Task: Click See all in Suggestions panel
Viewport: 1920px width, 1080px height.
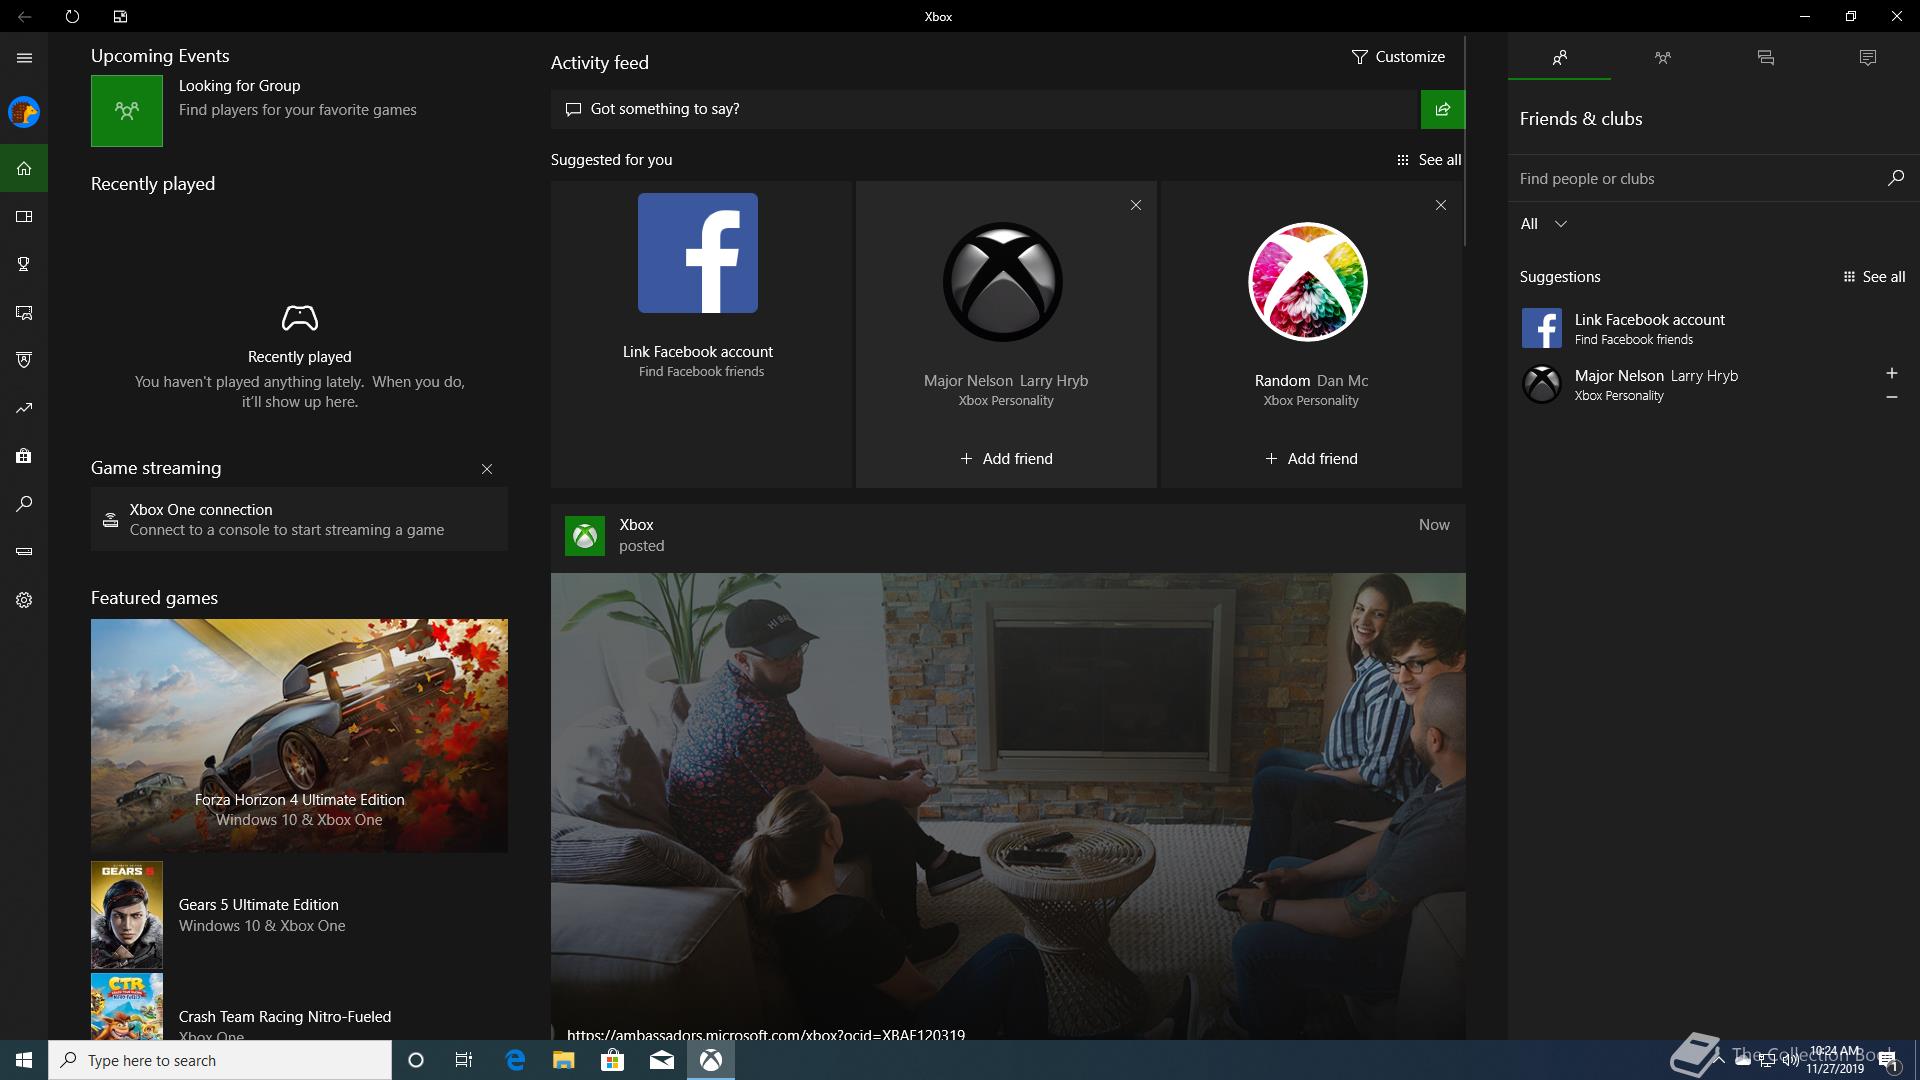Action: click(1874, 277)
